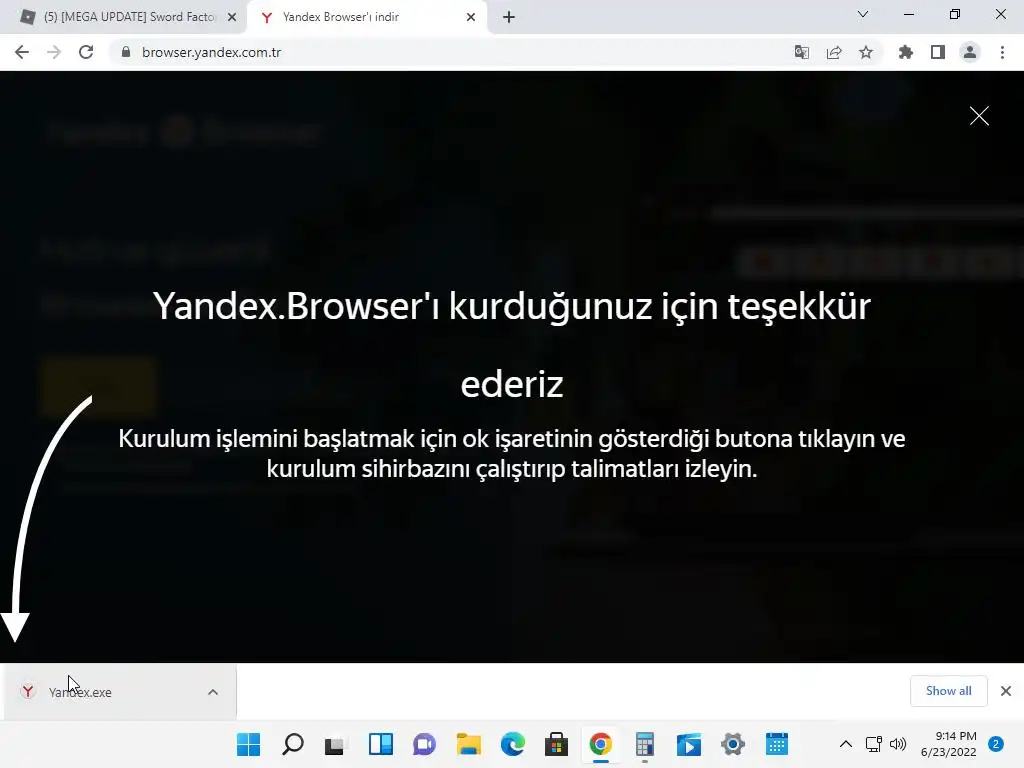The image size is (1024, 768).
Task: Open Settings gear on taskbar
Action: click(x=733, y=744)
